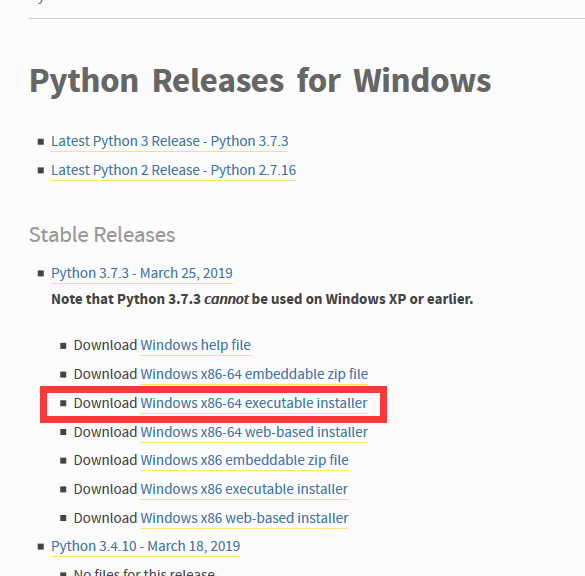Open the Latest Python 3 Release link
The height and width of the screenshot is (576, 585).
coord(170,141)
